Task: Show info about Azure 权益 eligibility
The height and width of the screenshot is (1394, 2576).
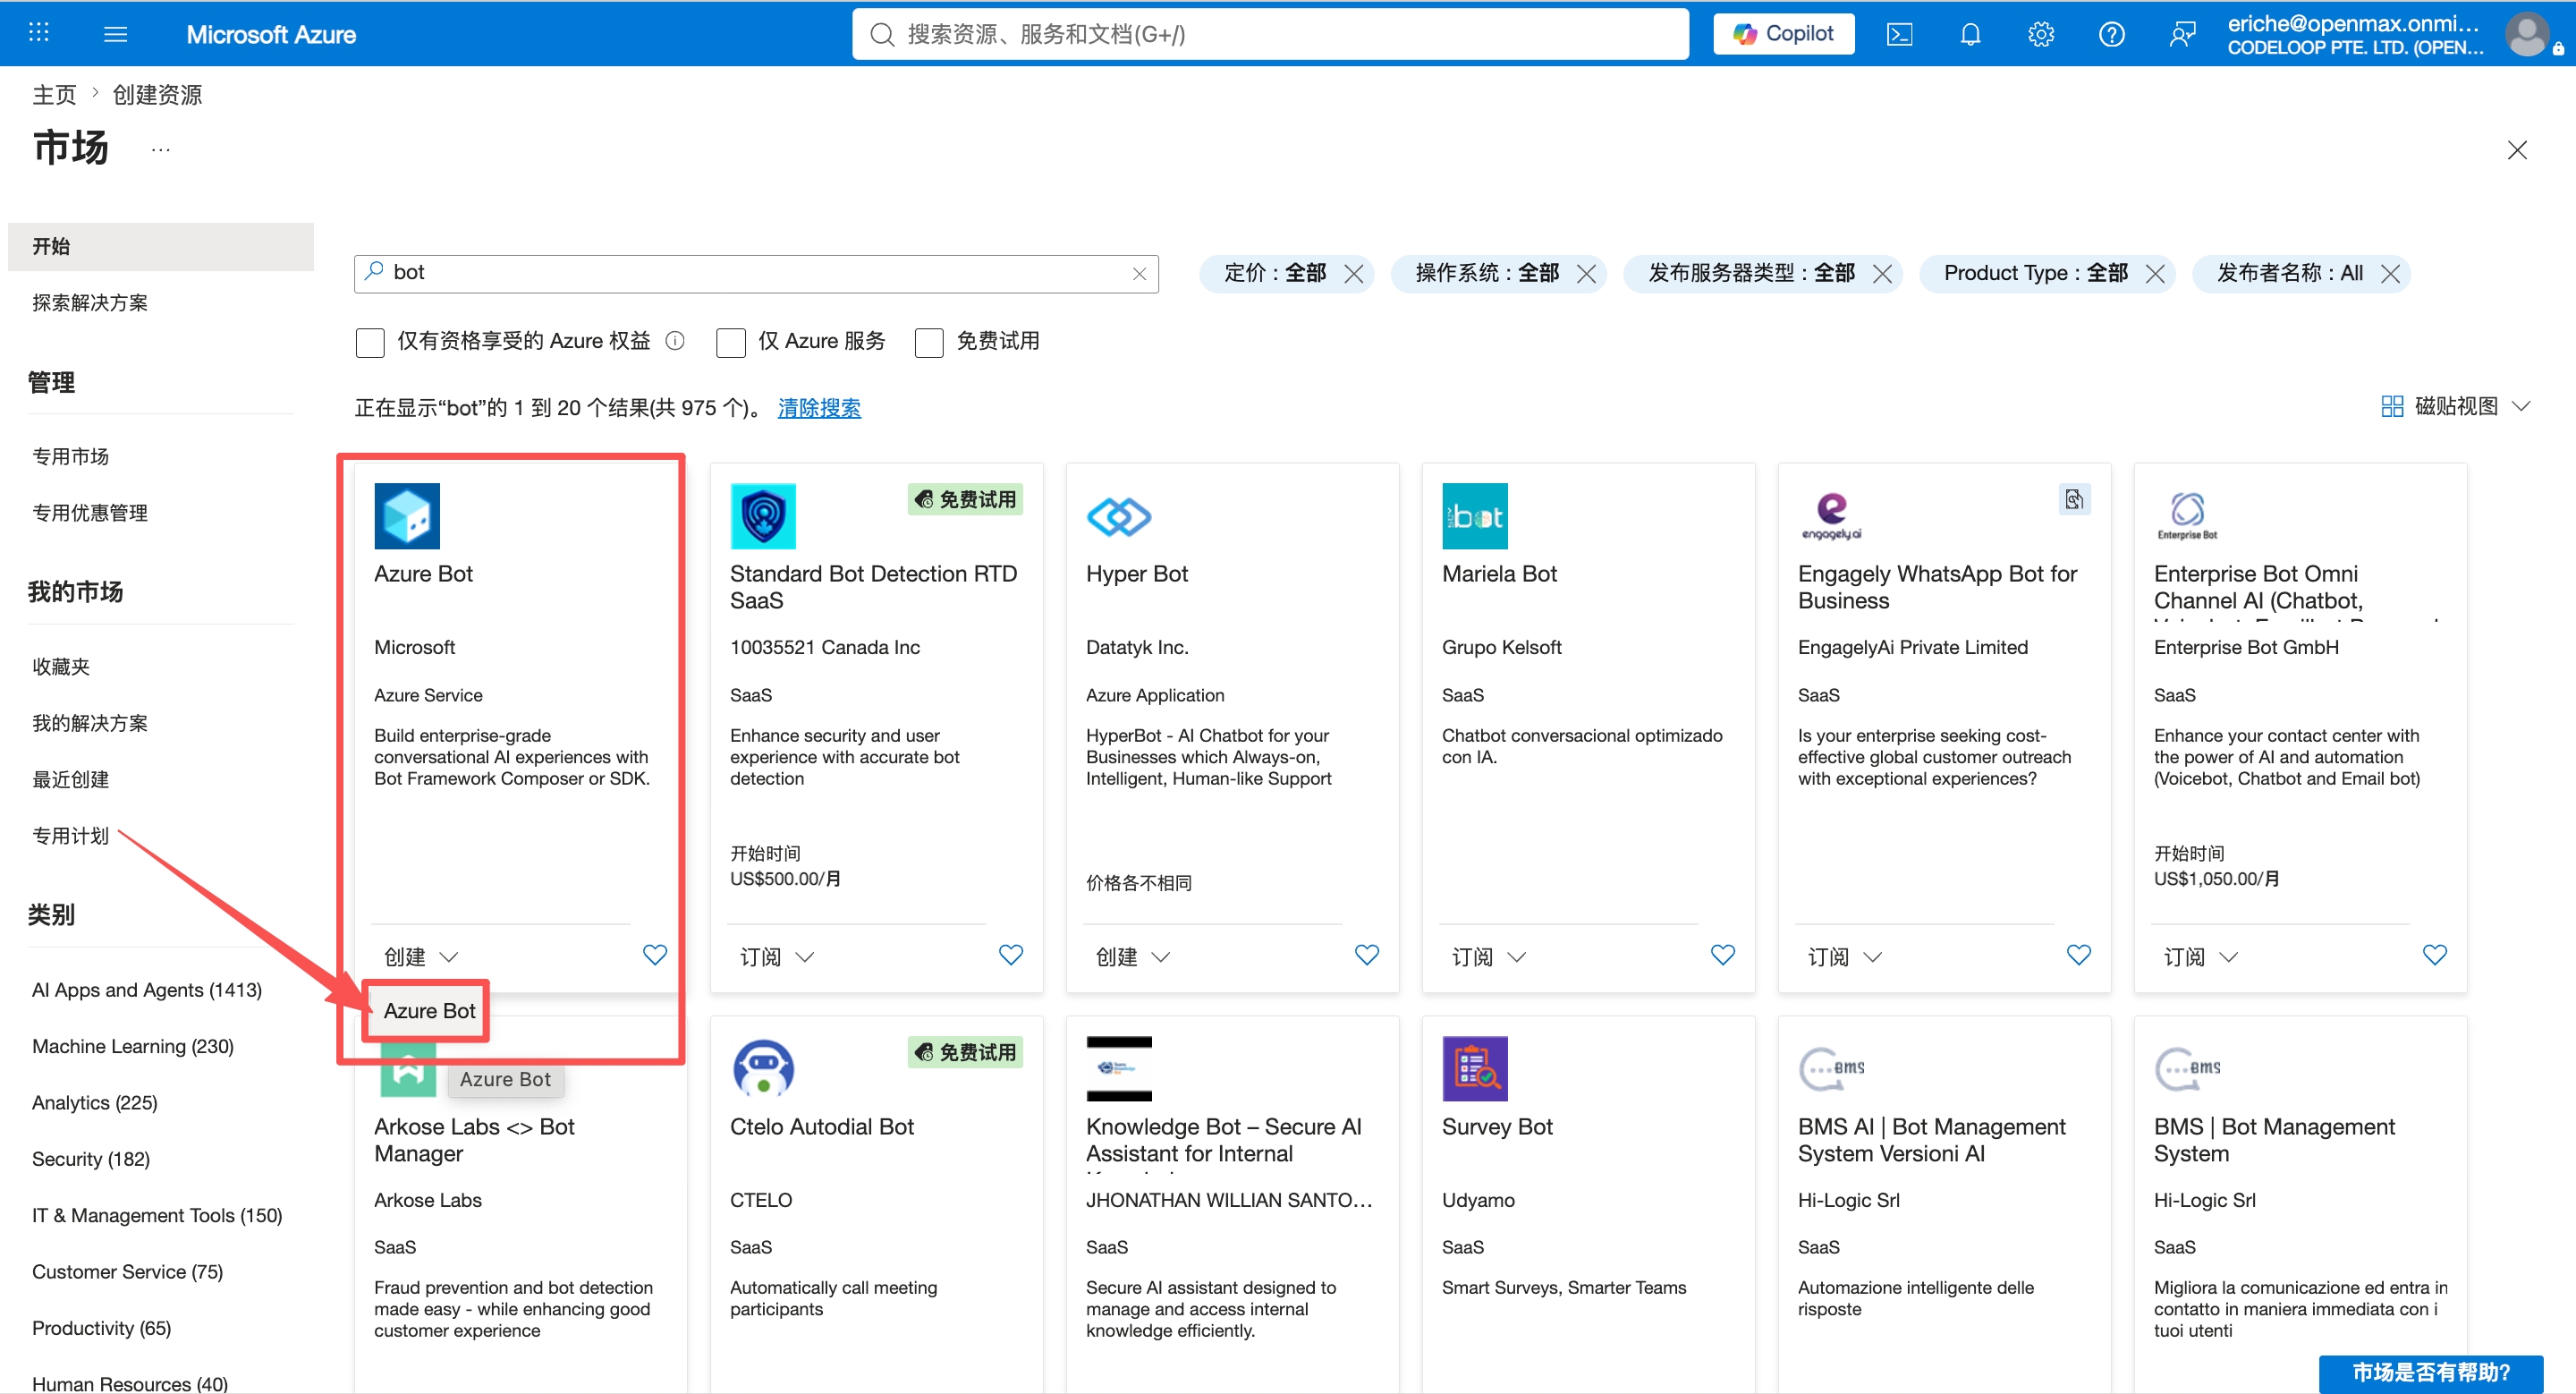Action: tap(675, 341)
